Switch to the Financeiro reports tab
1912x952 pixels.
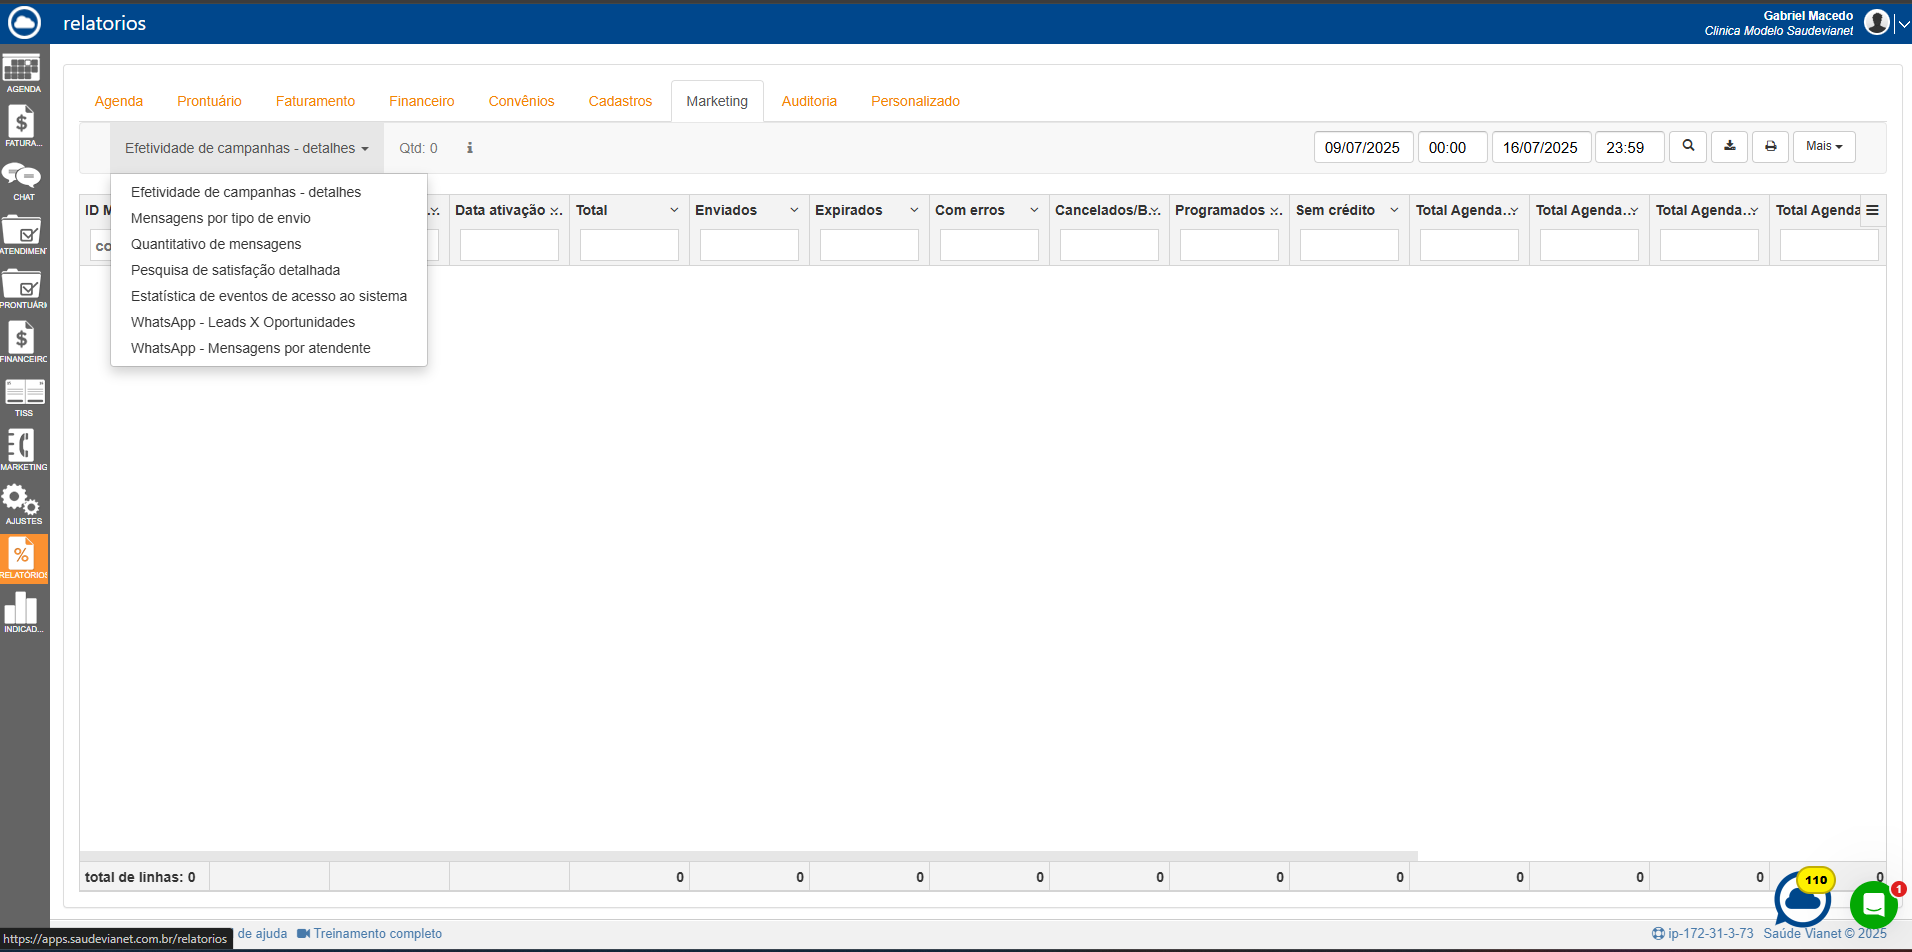click(x=421, y=101)
